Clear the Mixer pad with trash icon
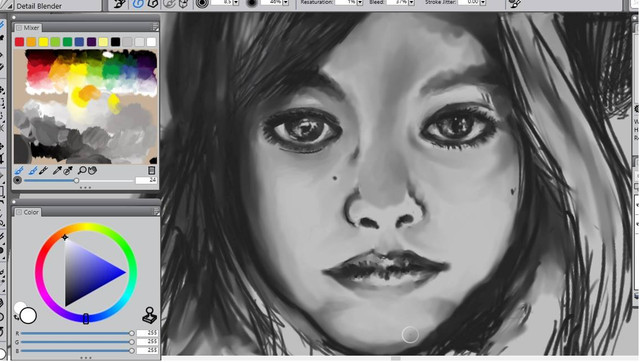640x362 pixels. point(151,170)
